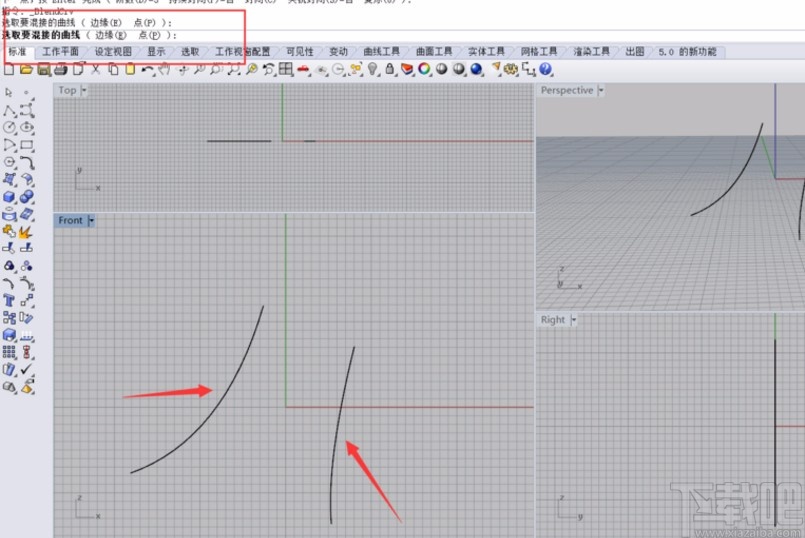This screenshot has height=538, width=805.
Task: Open help with the question mark icon
Action: point(546,69)
